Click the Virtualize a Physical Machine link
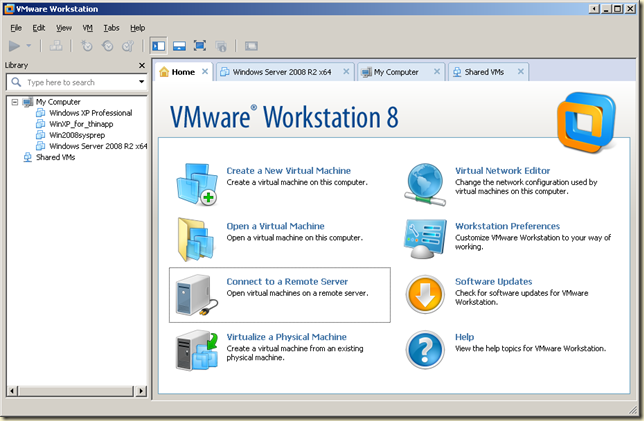Screen dimensions: 644x421 (286, 337)
